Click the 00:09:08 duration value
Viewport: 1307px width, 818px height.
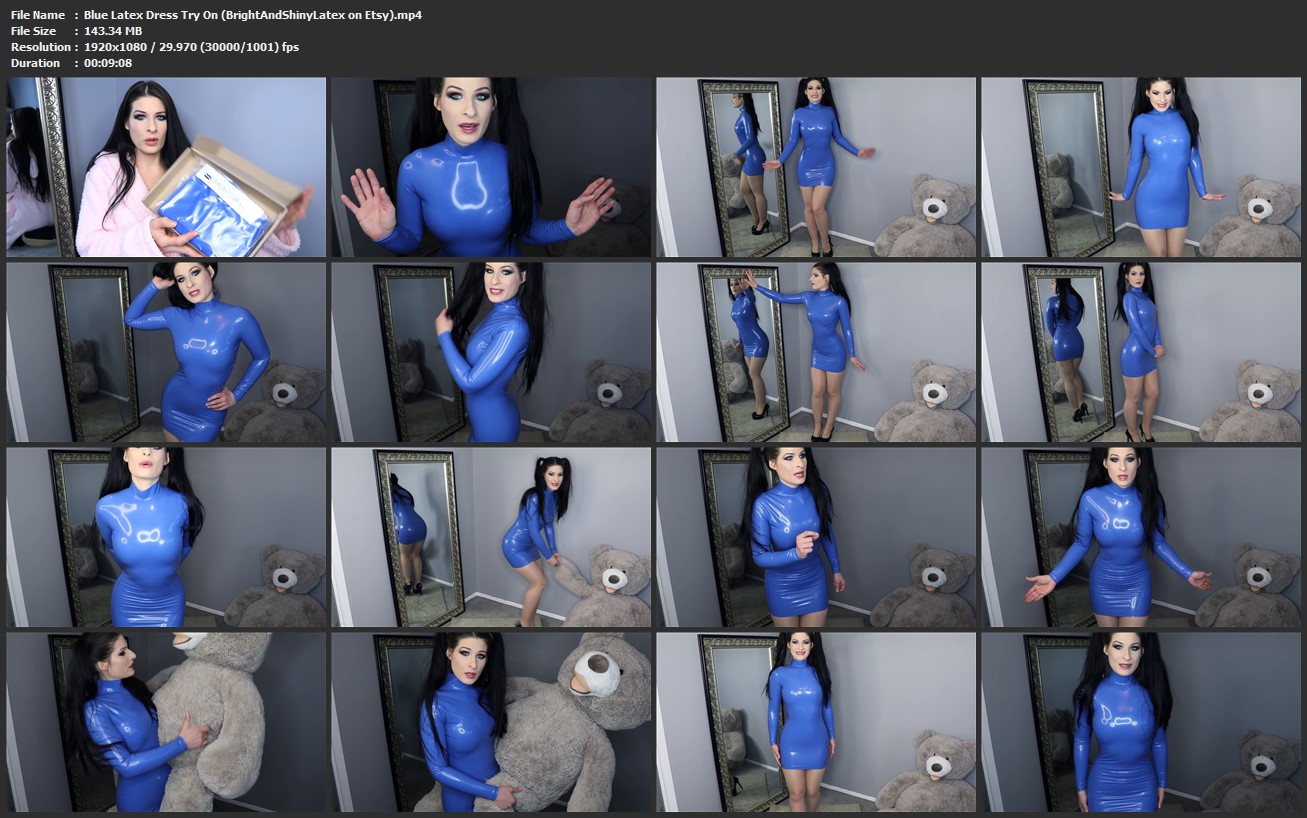[x=108, y=63]
